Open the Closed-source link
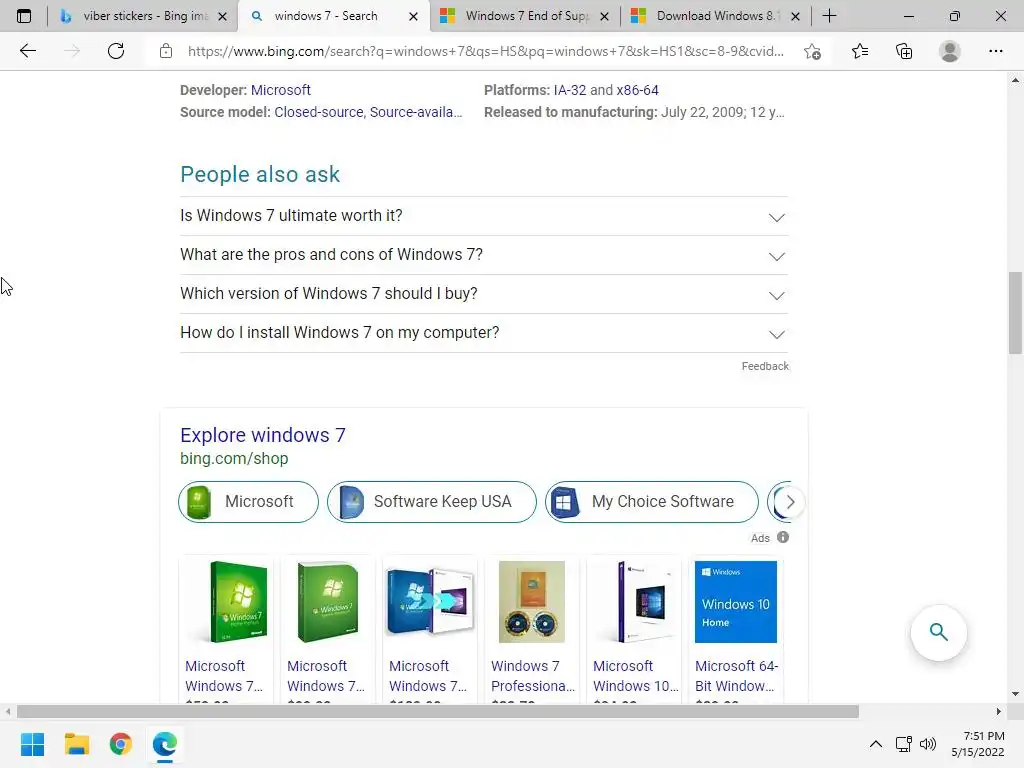 coord(319,112)
